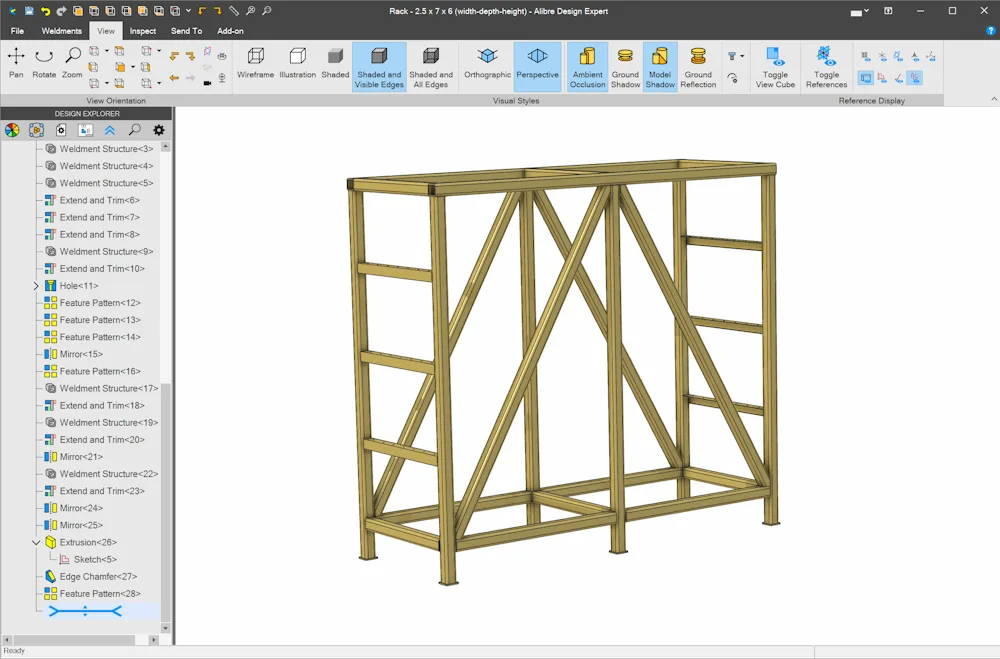Enable Ground Reflection
This screenshot has height=659, width=1000.
698,67
